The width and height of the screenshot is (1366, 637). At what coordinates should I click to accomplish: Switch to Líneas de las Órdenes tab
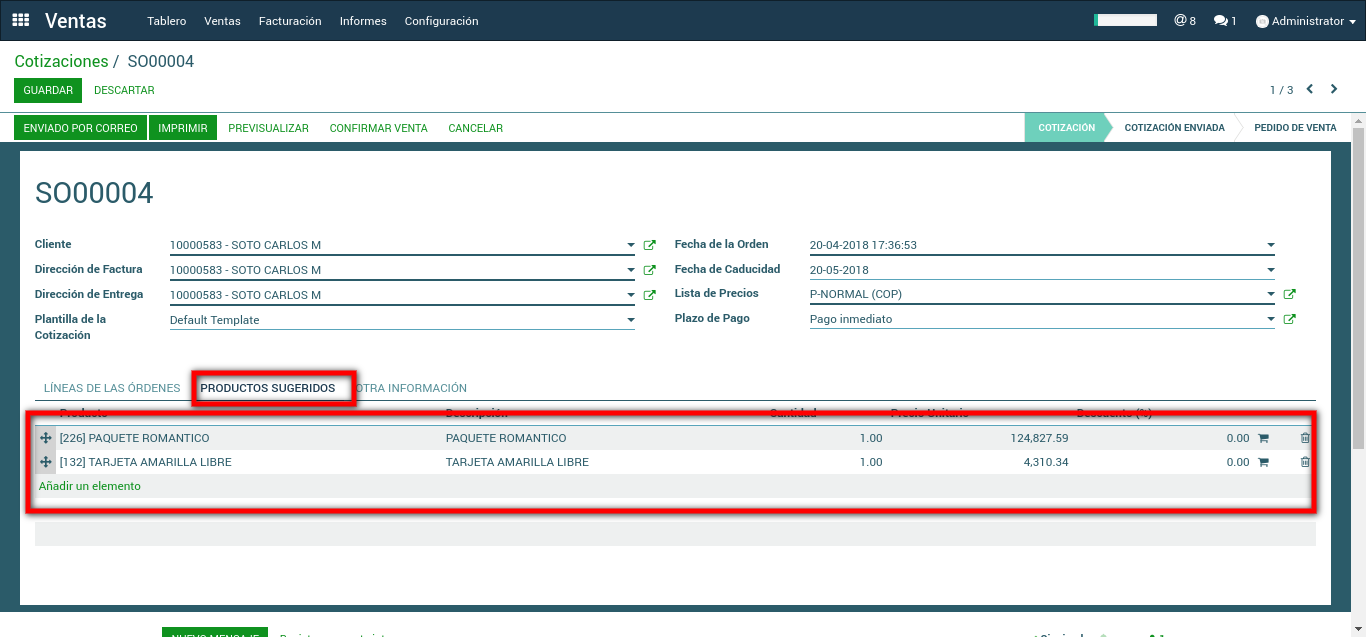(x=112, y=388)
